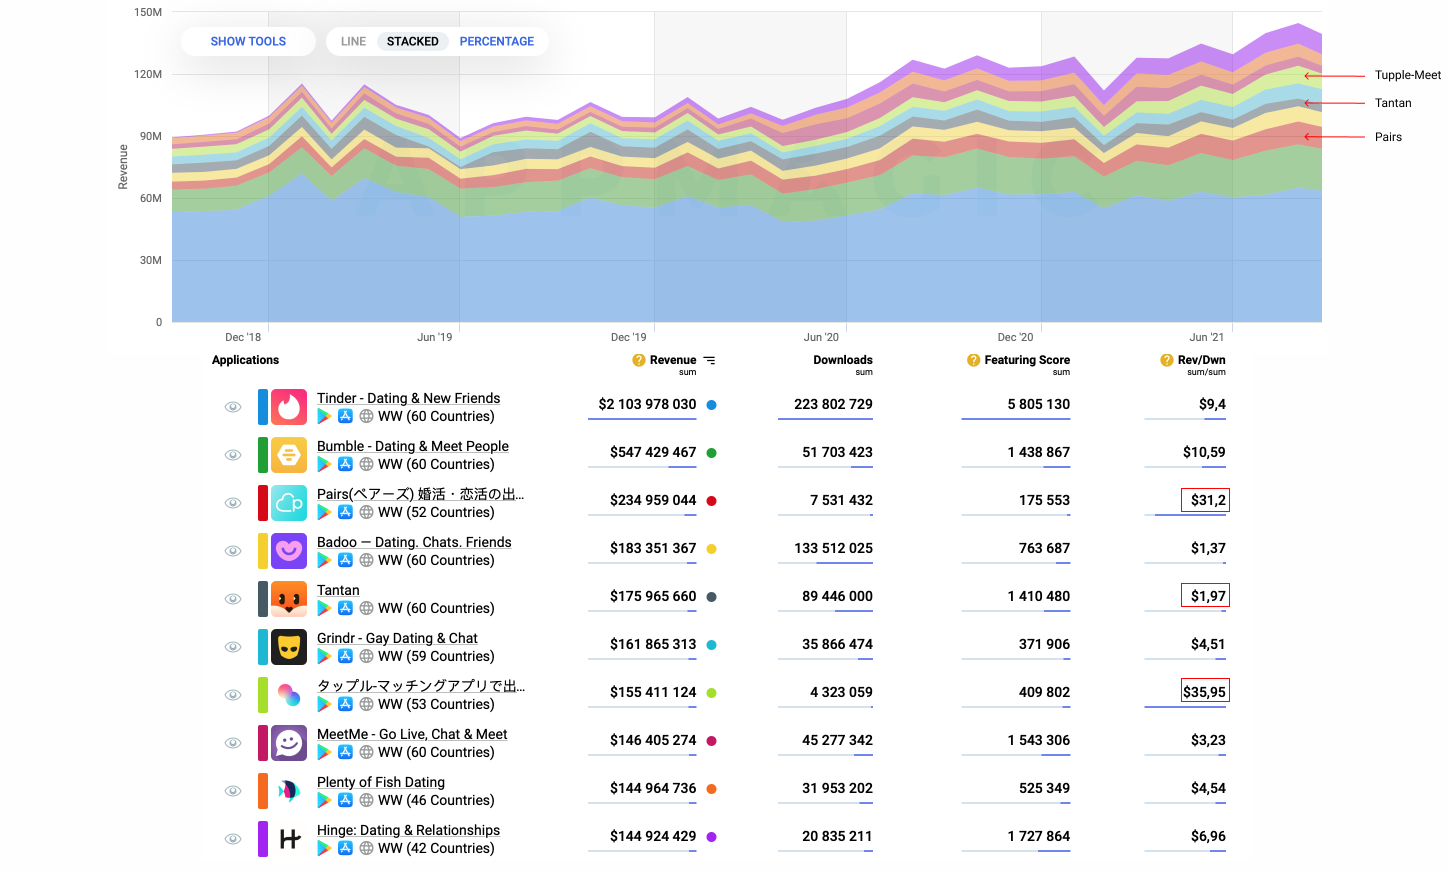1447x872 pixels.
Task: Toggle visibility eye for MeetMe
Action: [233, 743]
